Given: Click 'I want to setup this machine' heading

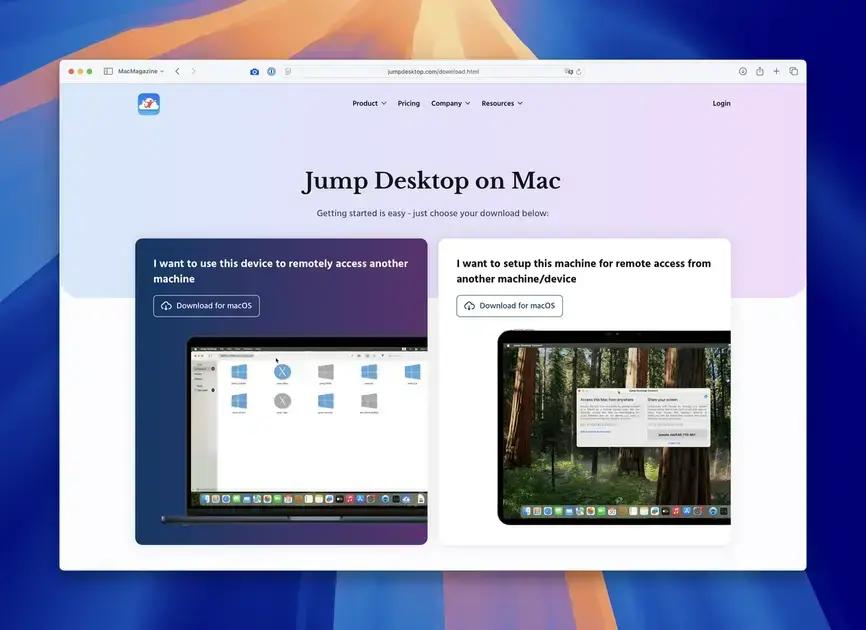Looking at the screenshot, I should 584,271.
